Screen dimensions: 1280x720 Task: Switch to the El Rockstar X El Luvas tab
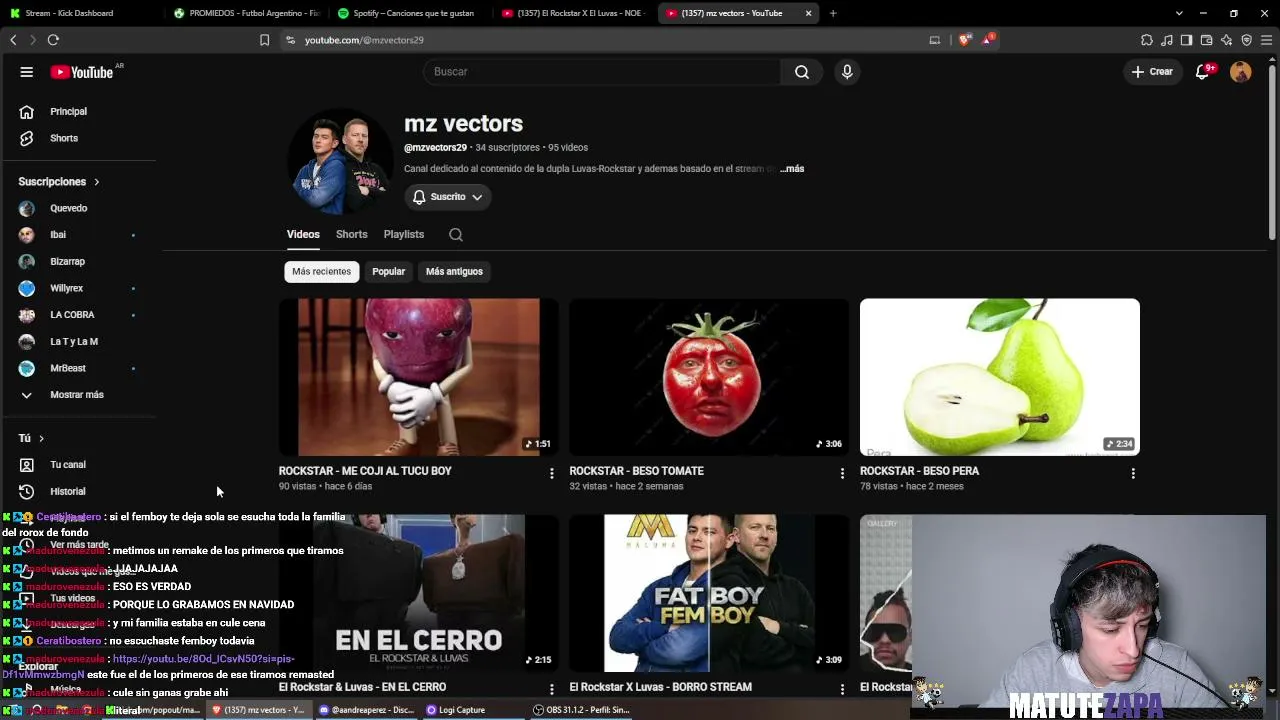click(x=573, y=13)
